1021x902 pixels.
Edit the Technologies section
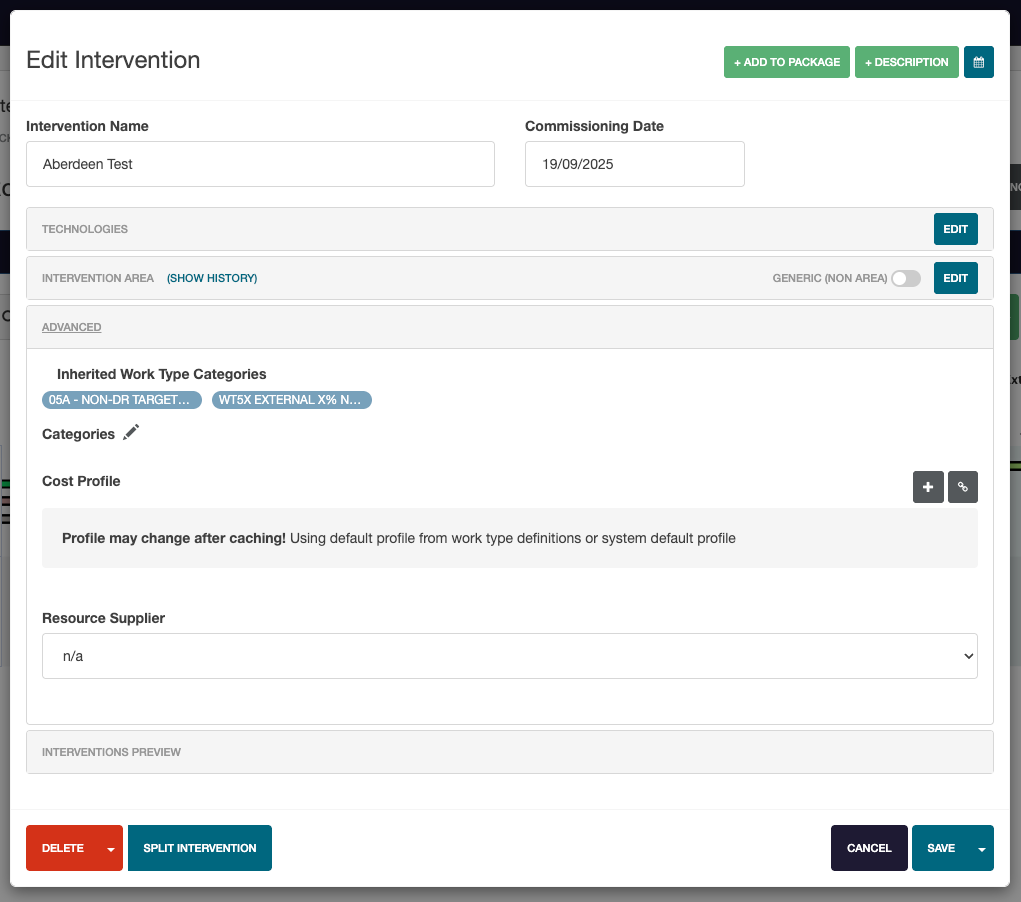coord(955,229)
